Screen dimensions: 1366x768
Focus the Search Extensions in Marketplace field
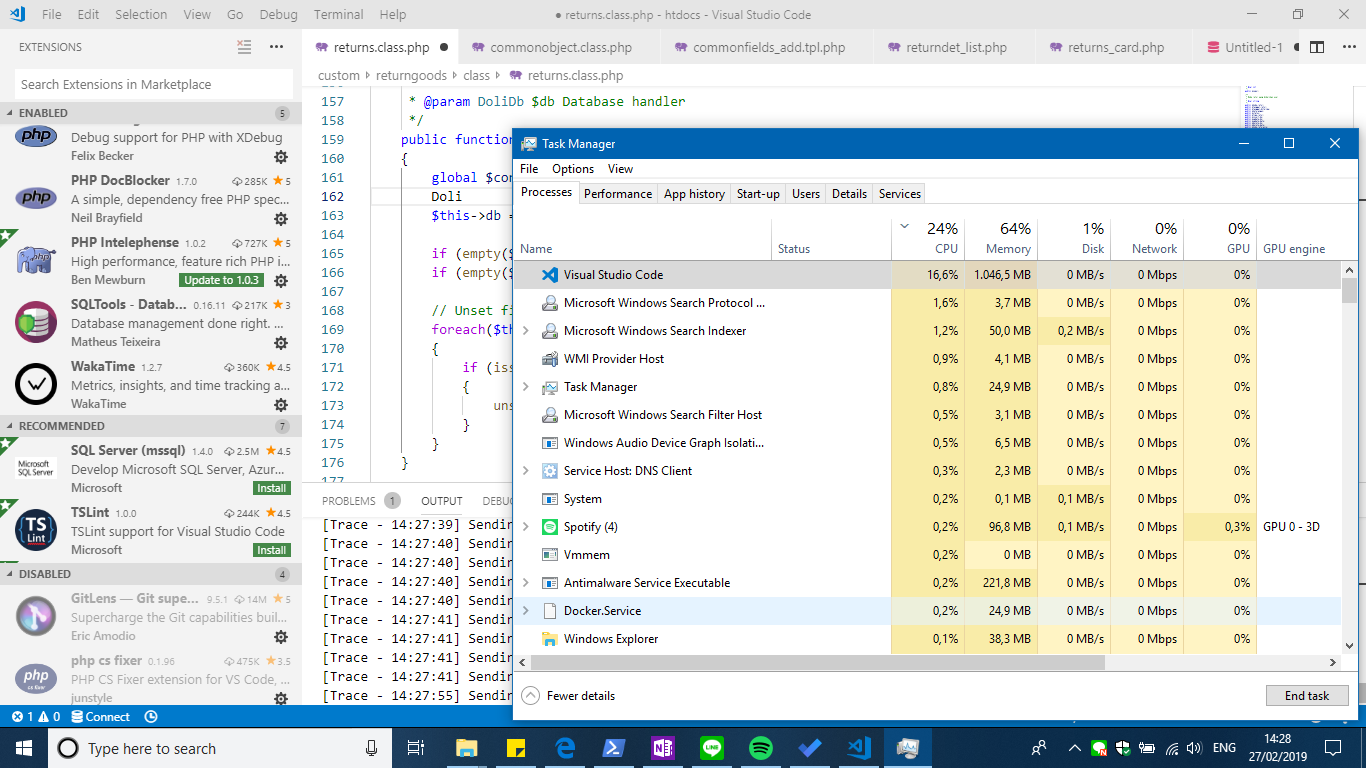(154, 85)
